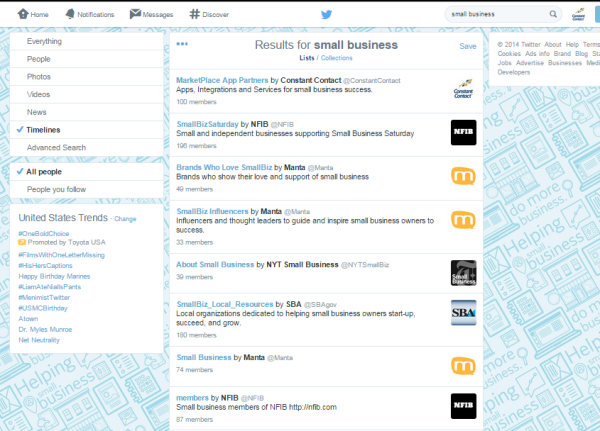This screenshot has width=600, height=431.
Task: Select the News filter
Action: click(x=86, y=112)
